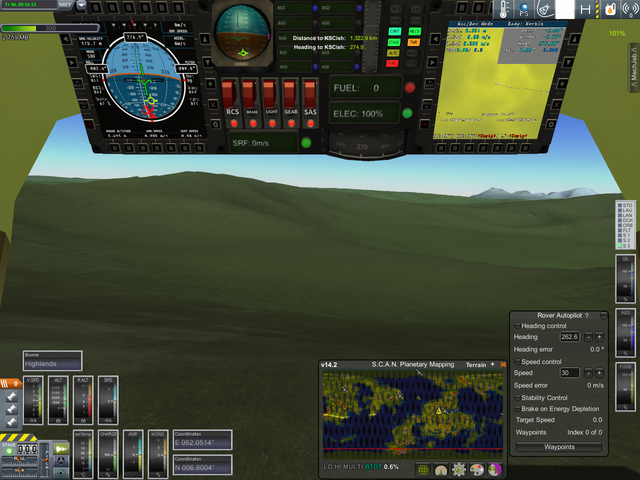Screen dimensions: 640x480
Task: Expand the MechJeb side tab
Action: click(x=633, y=68)
